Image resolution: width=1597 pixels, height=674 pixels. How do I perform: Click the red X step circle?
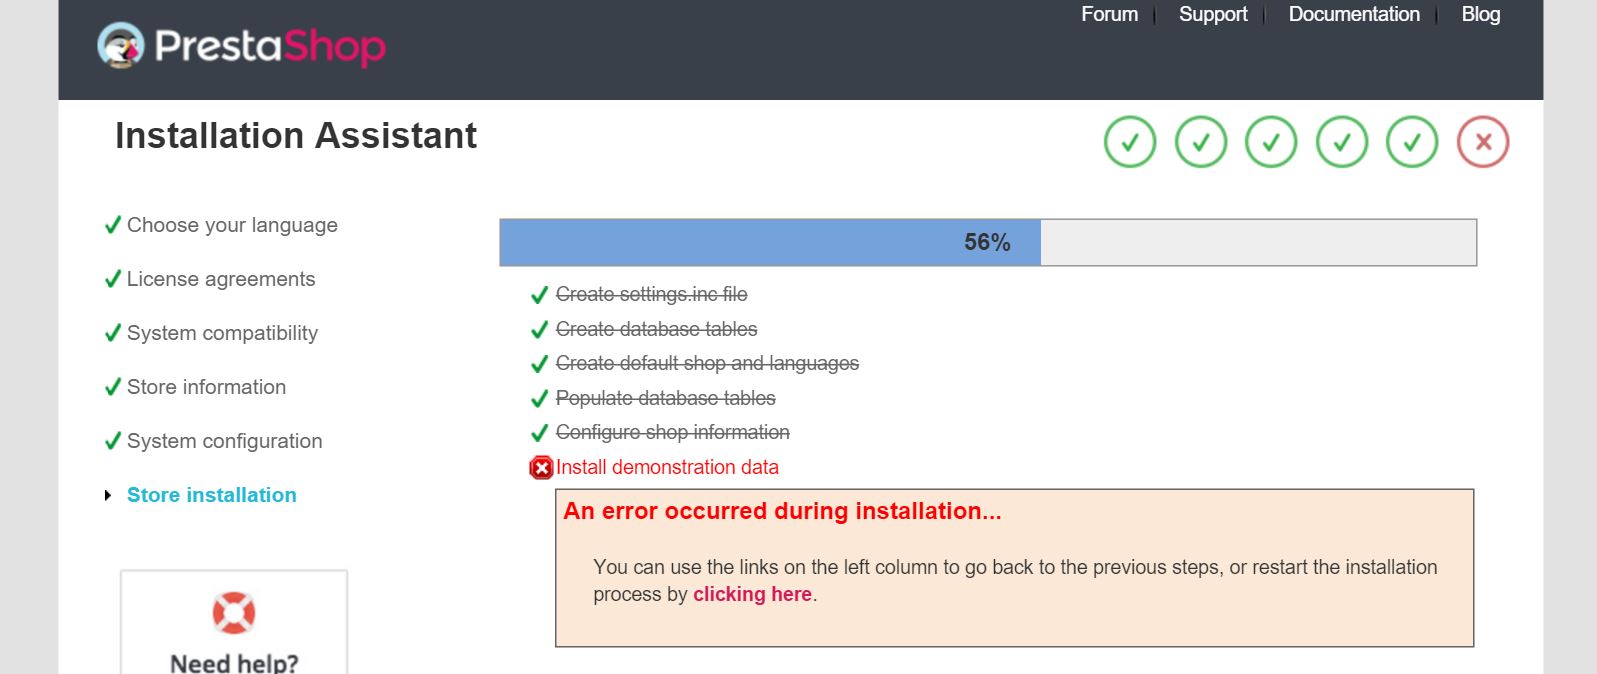pyautogui.click(x=1483, y=142)
